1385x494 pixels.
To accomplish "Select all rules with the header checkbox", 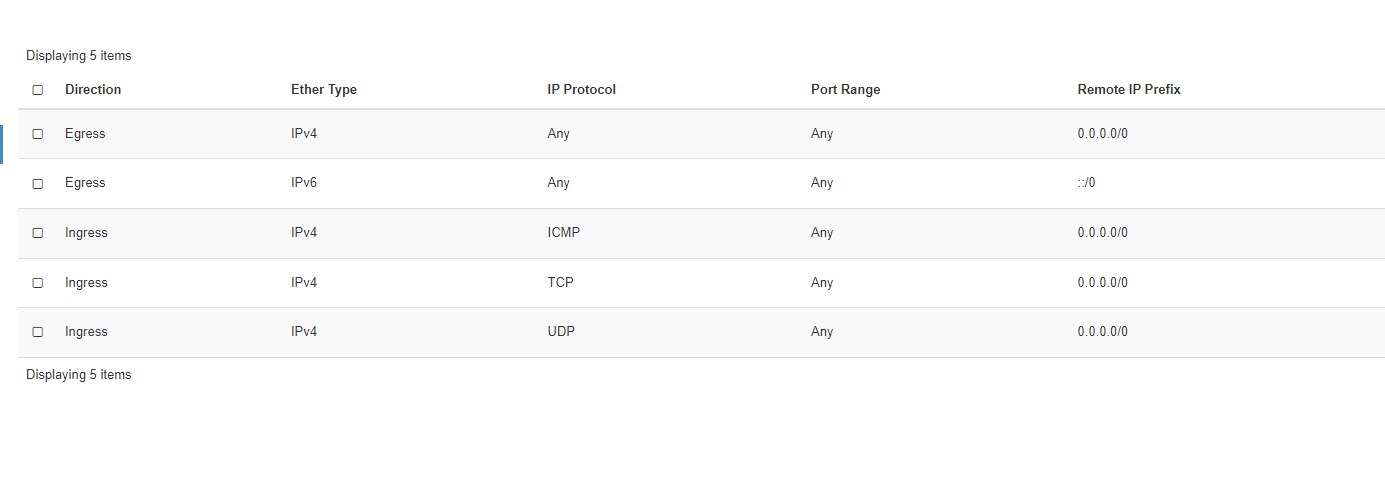I will [x=38, y=90].
